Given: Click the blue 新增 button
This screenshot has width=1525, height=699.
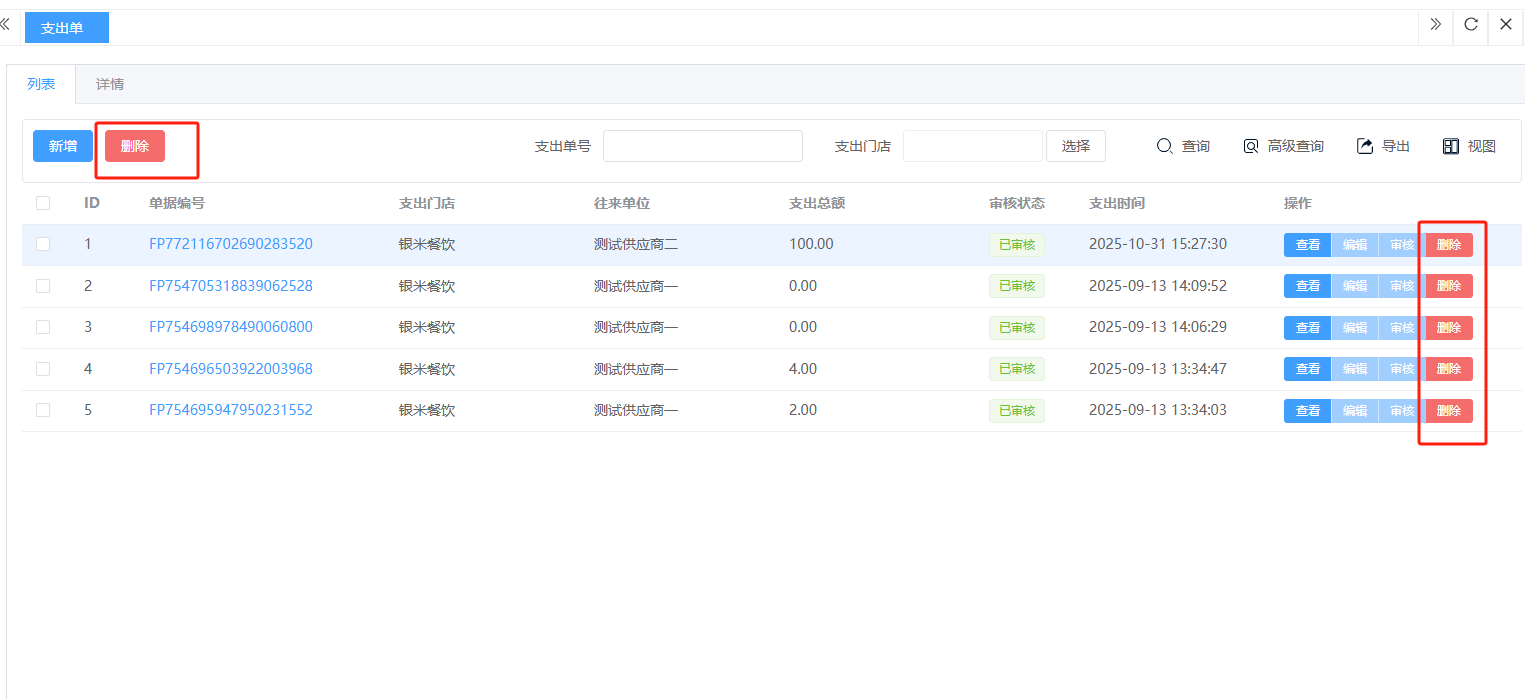Looking at the screenshot, I should tap(63, 146).
